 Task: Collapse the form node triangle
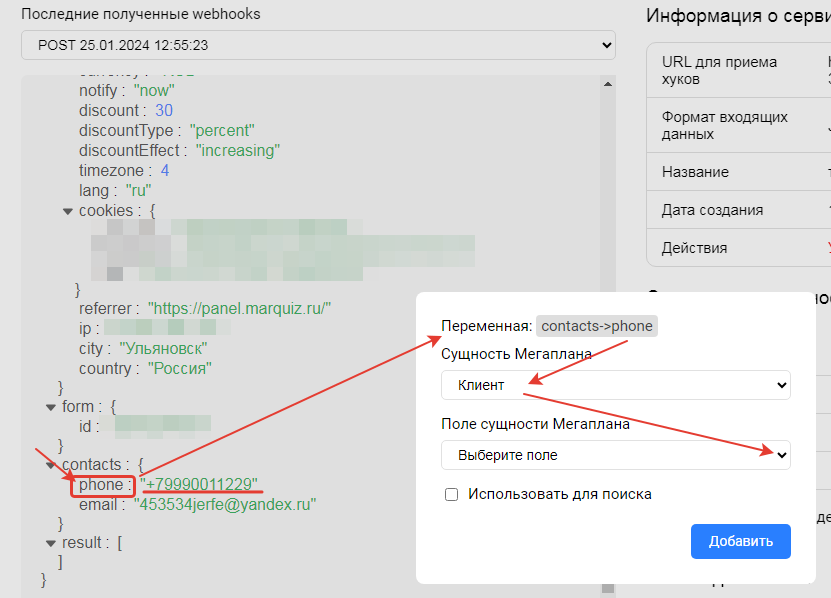(51, 407)
